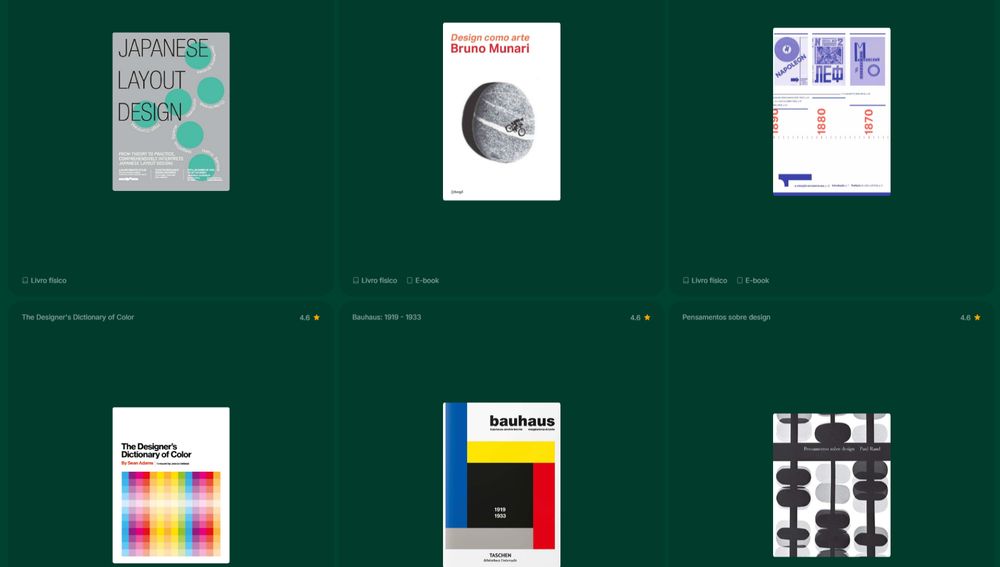Click star rating icon on Designer's Dictionary card

pyautogui.click(x=316, y=317)
